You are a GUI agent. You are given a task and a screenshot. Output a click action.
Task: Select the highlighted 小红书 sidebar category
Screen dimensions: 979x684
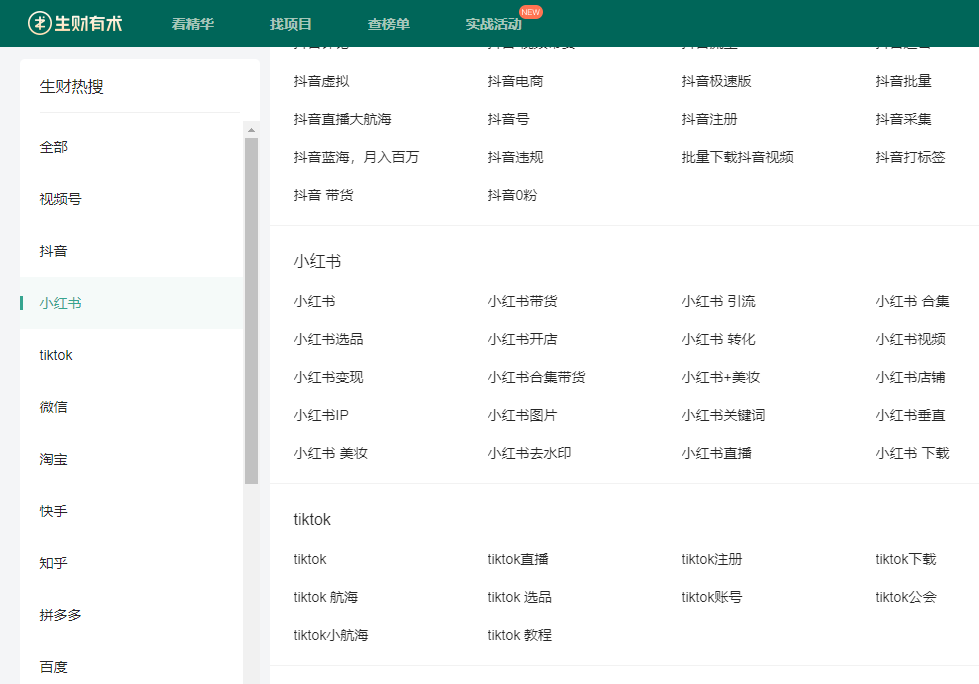point(61,303)
